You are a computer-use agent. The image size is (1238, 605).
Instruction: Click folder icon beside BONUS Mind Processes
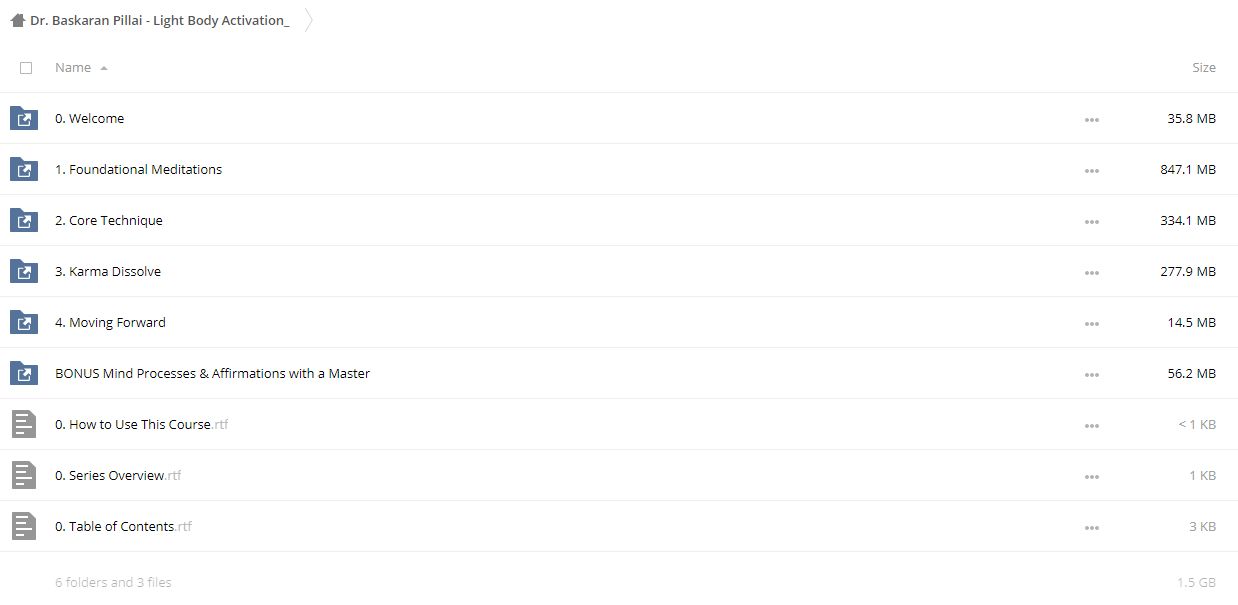point(24,373)
